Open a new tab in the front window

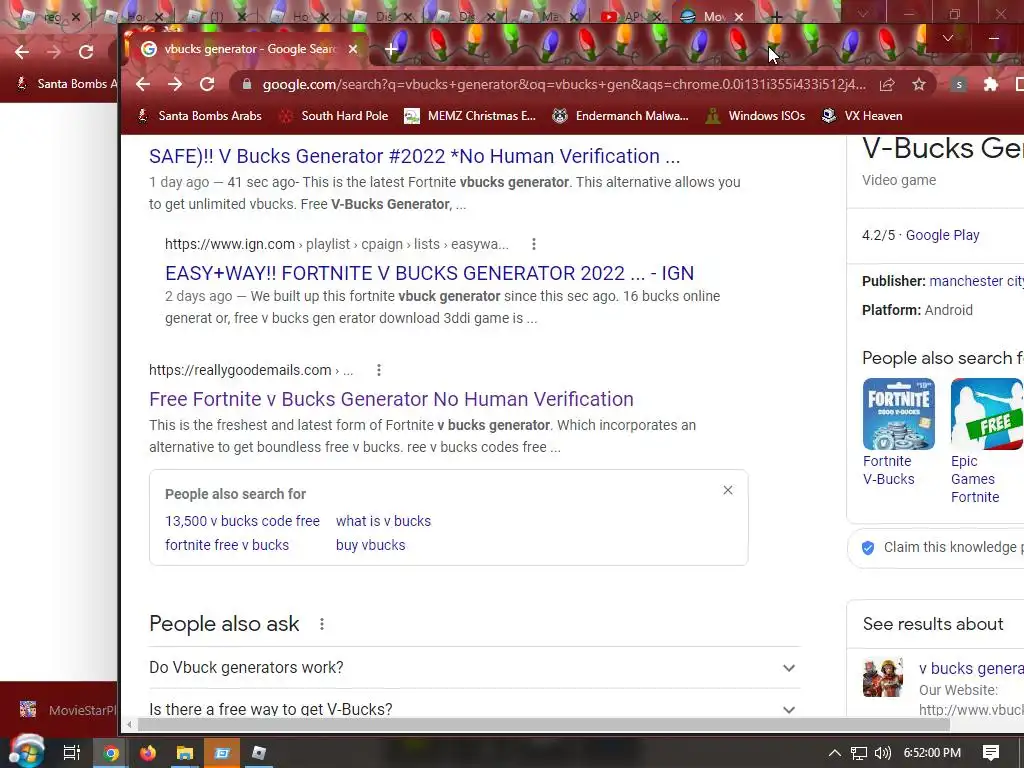point(391,49)
